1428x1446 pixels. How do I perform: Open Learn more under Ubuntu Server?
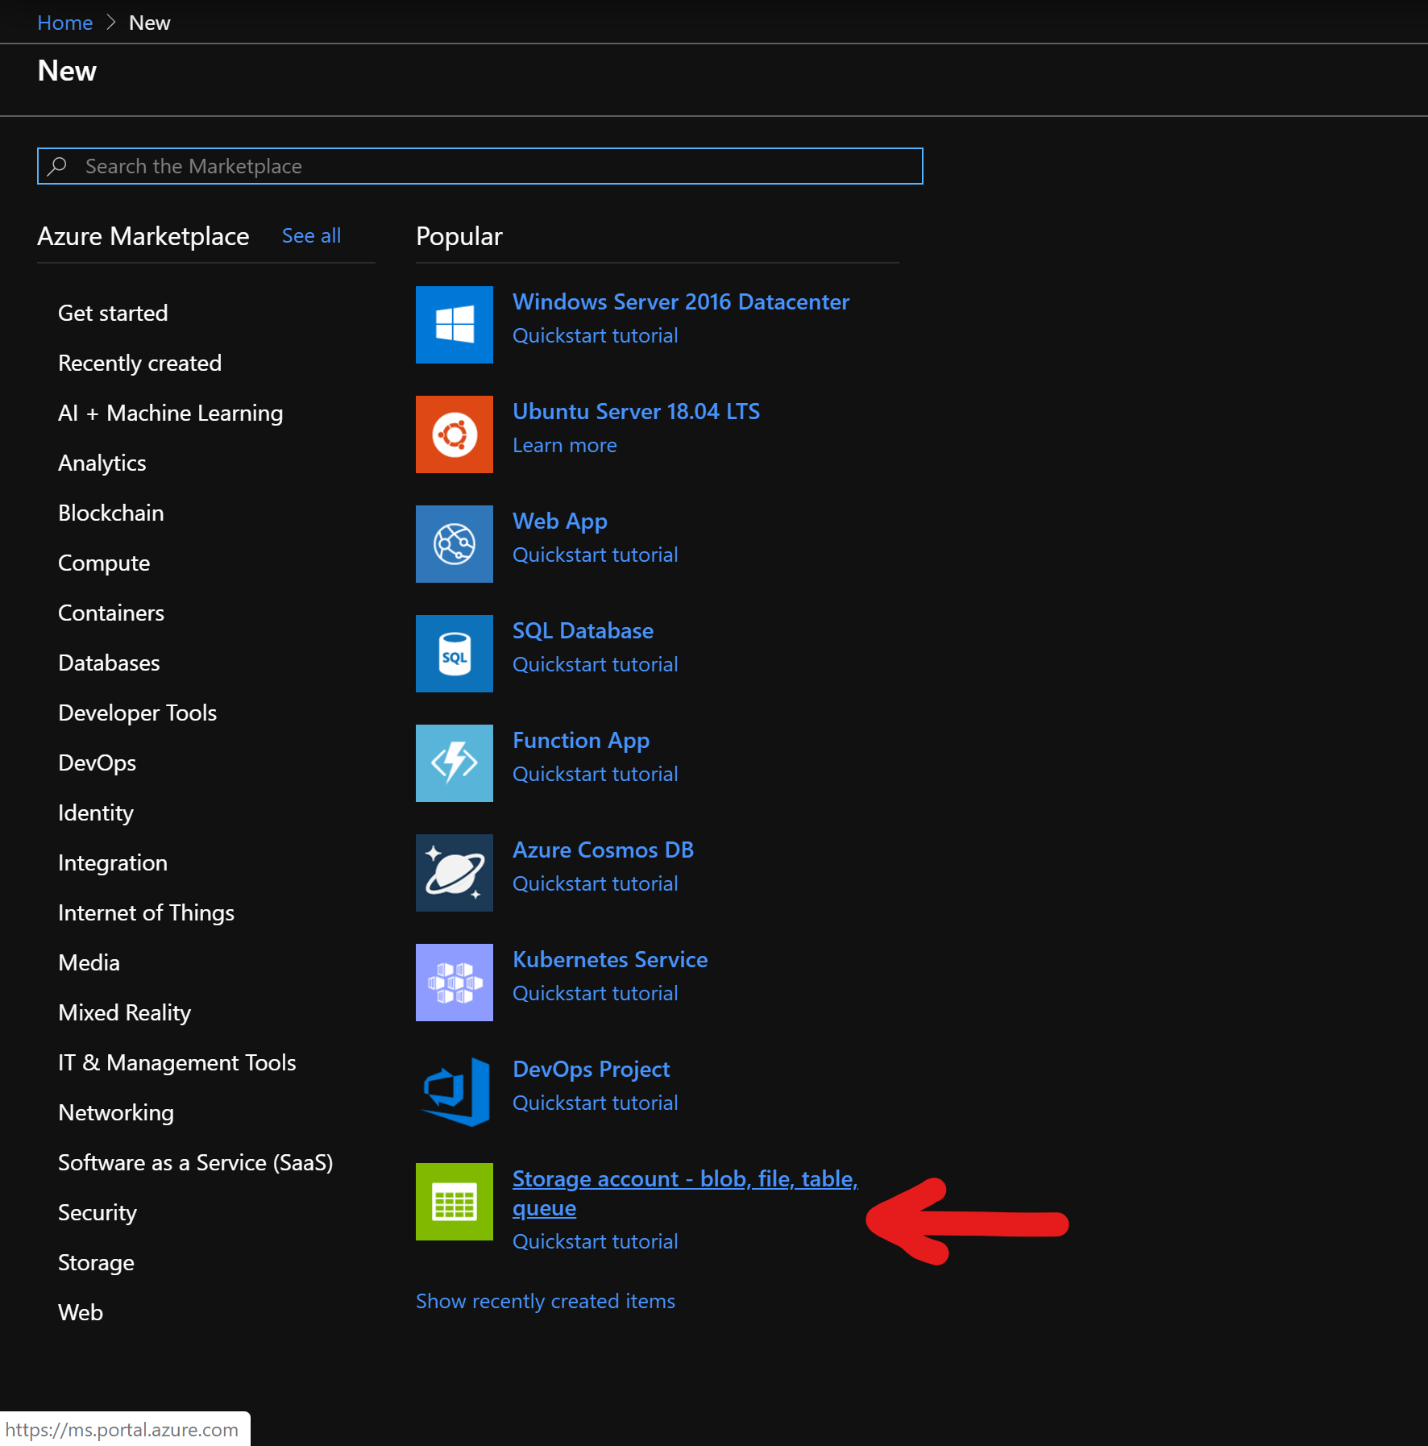coord(564,444)
